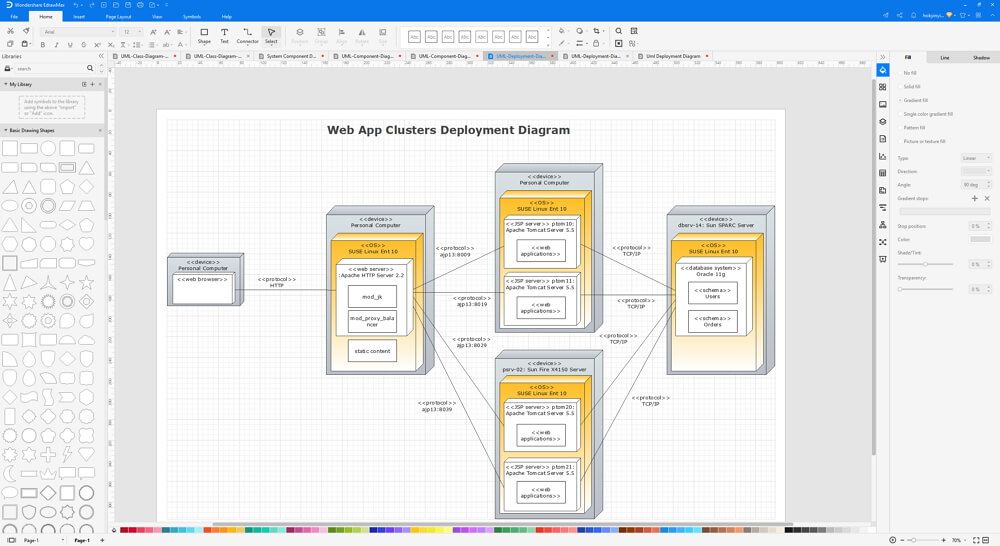The image size is (1000, 546).
Task: Click the library search input field
Action: (x=51, y=68)
